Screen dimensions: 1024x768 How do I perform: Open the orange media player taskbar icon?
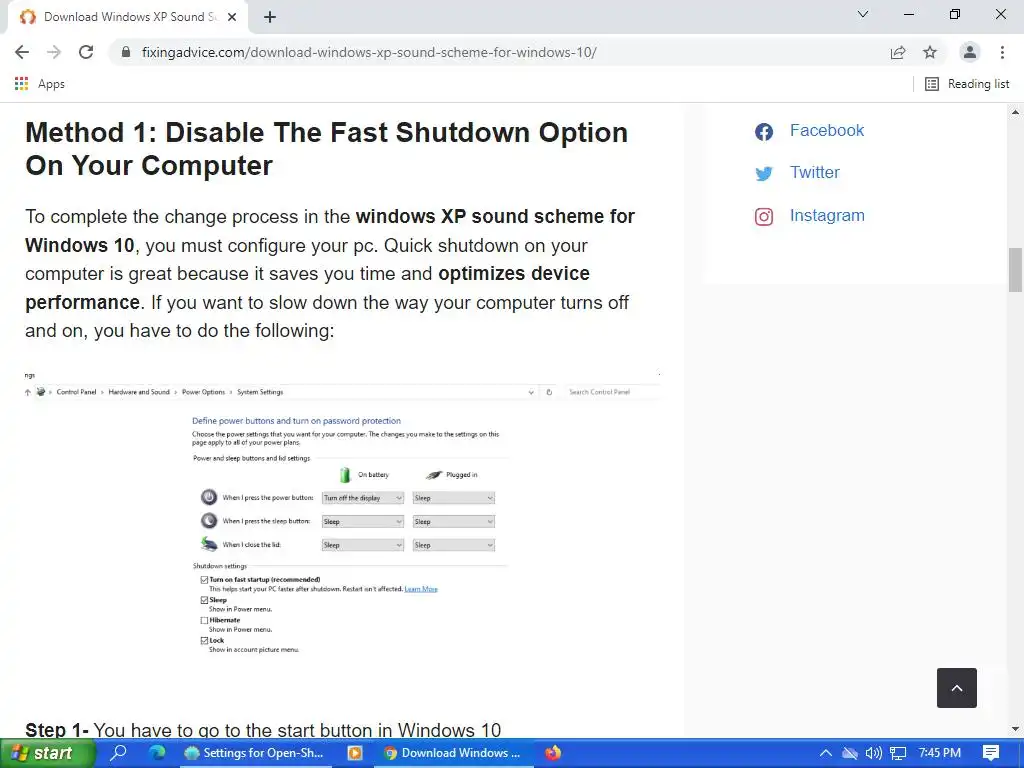pos(355,753)
